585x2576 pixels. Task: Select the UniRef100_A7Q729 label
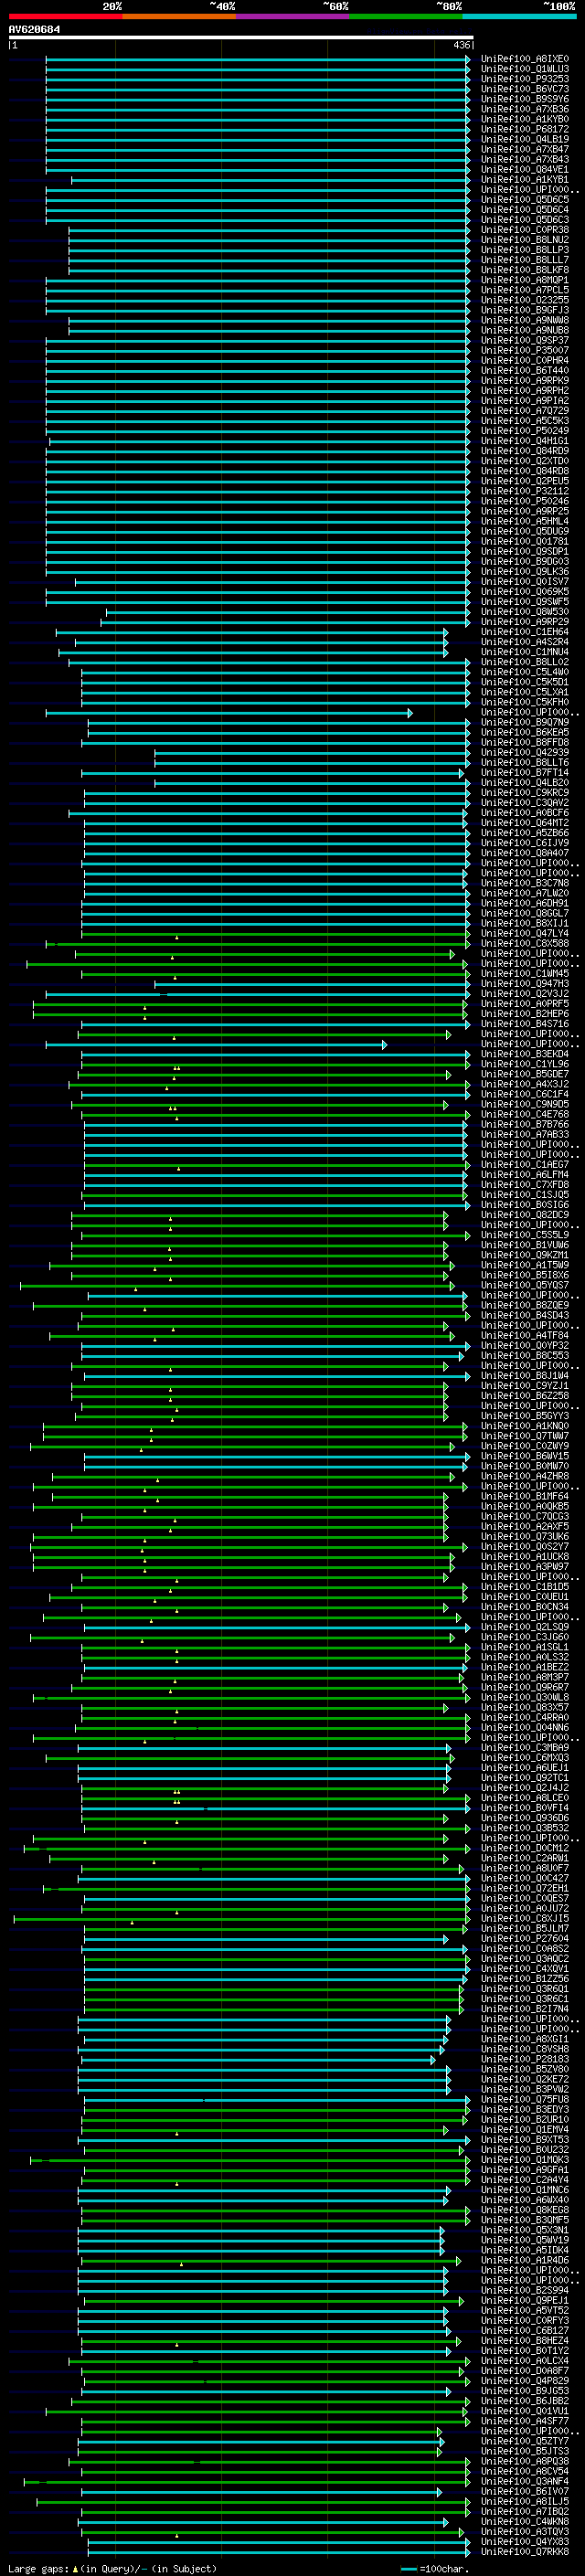point(524,411)
